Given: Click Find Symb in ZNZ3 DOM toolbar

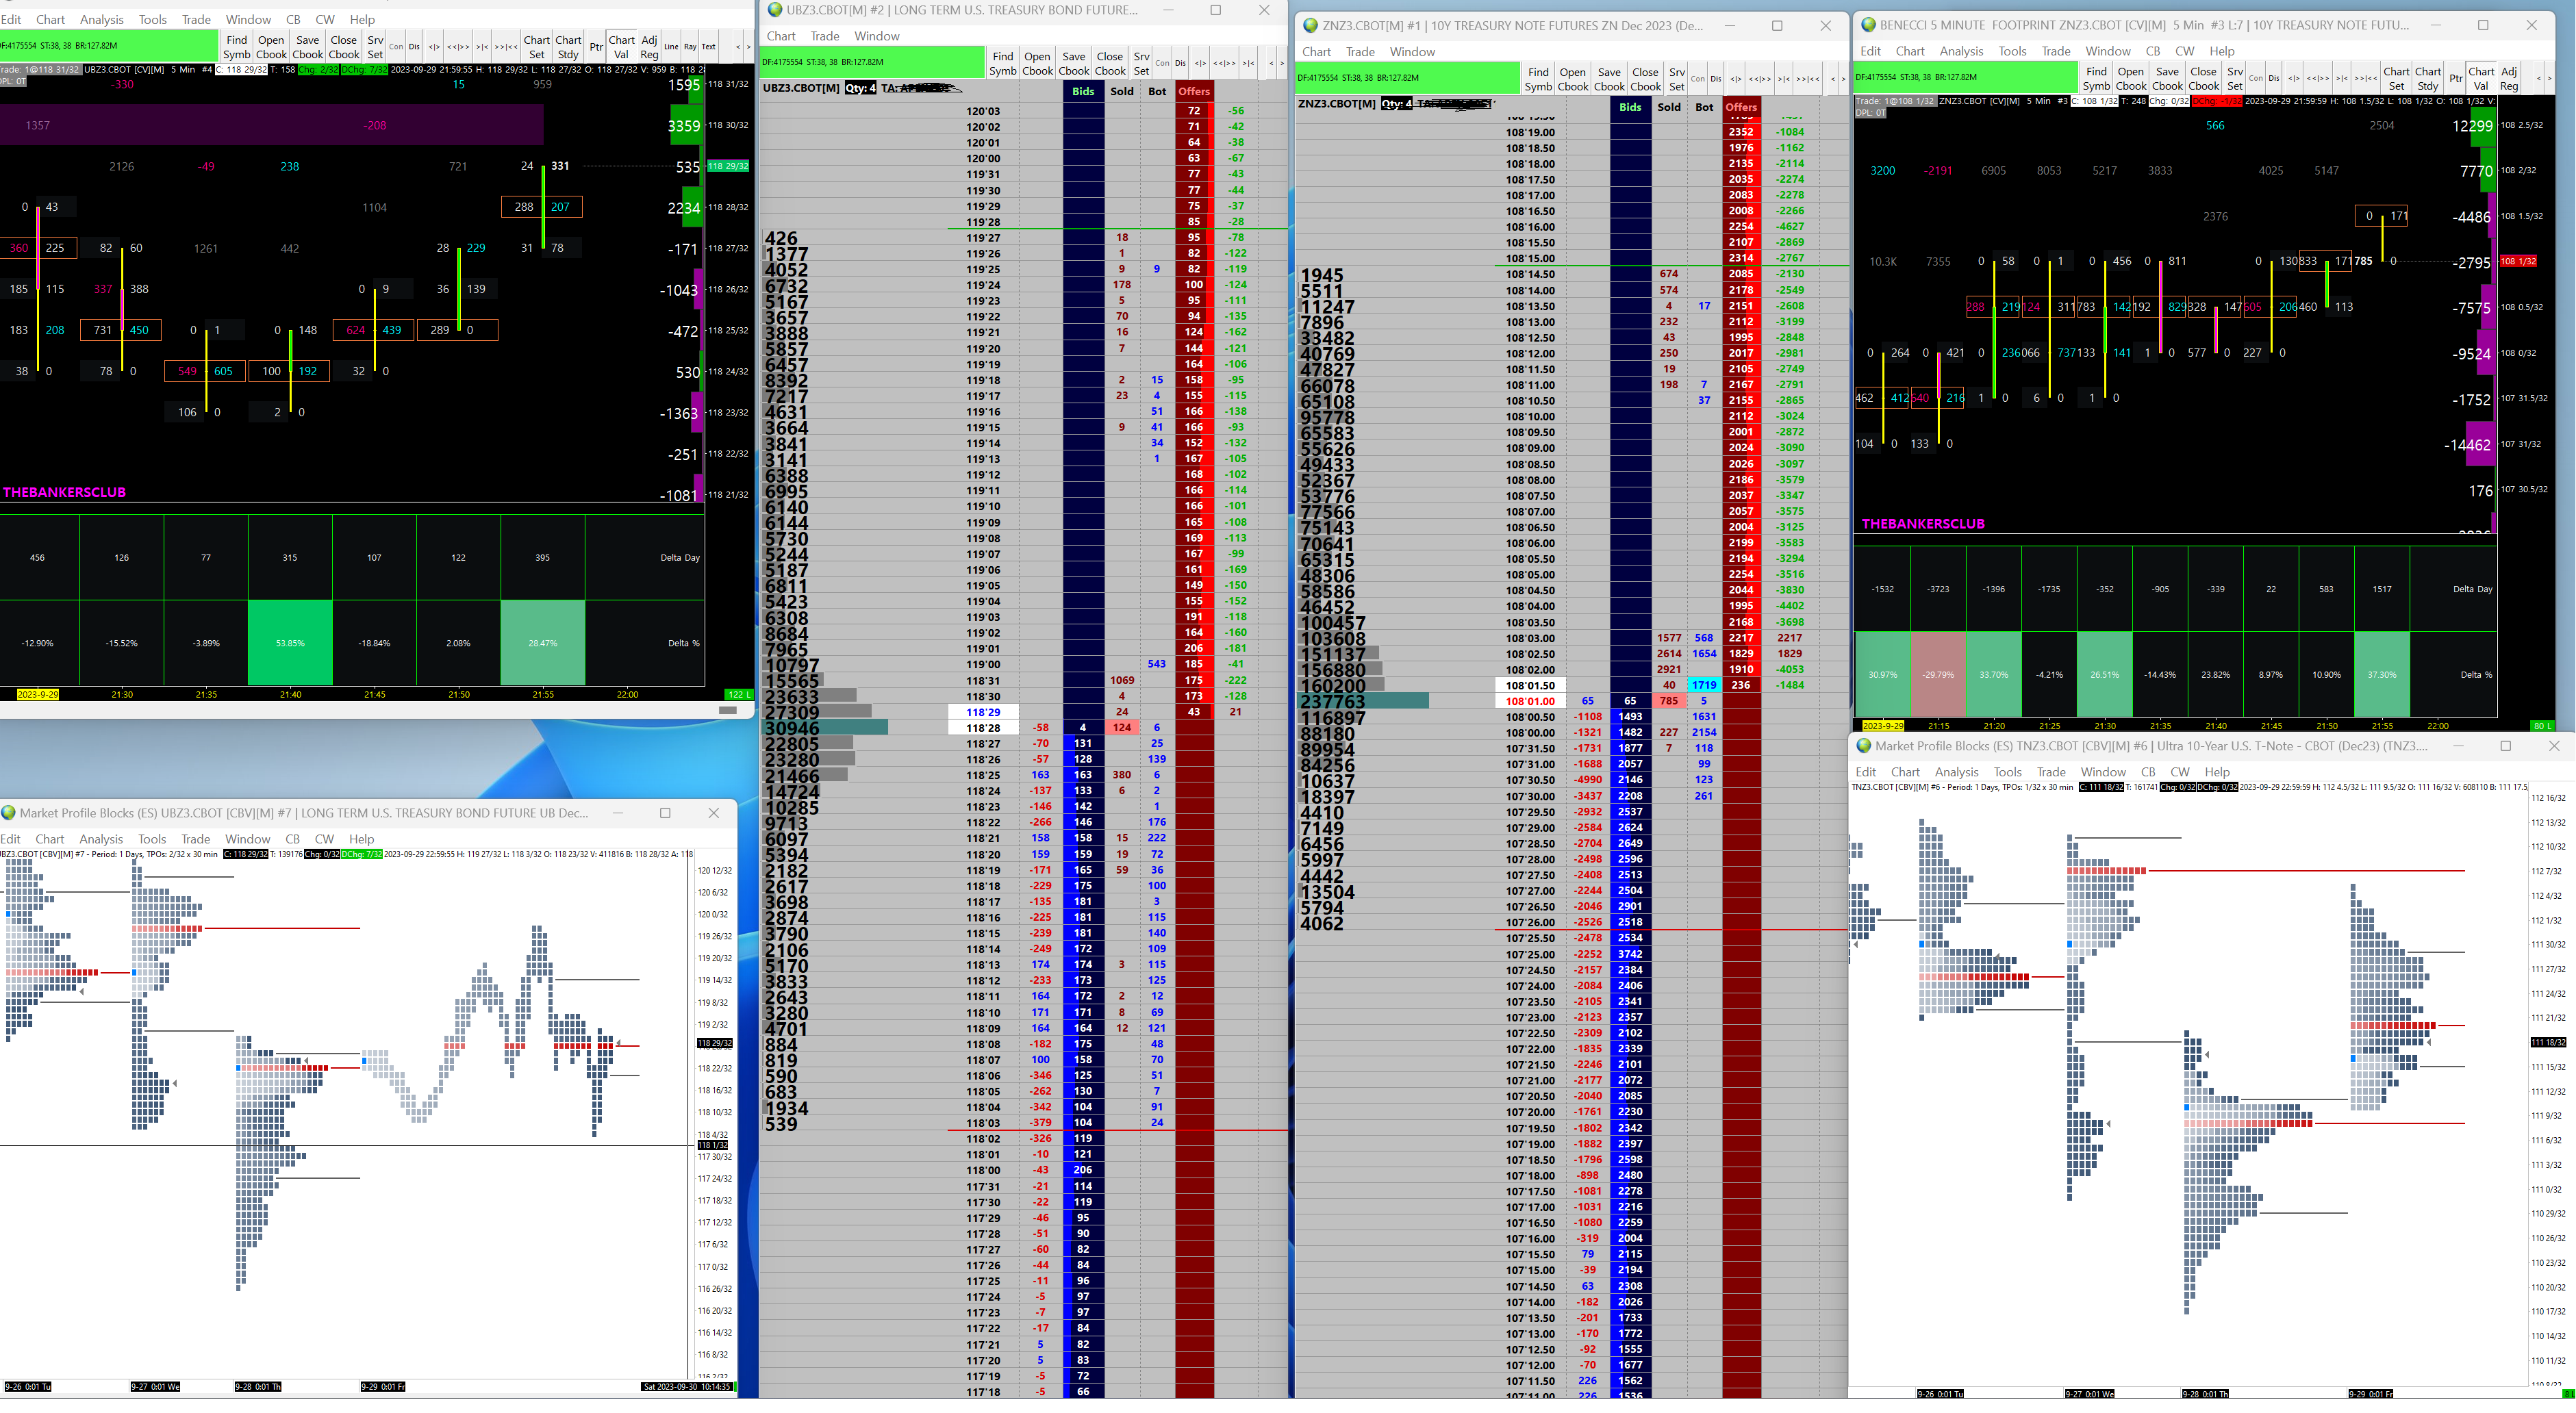Looking at the screenshot, I should coord(1538,79).
